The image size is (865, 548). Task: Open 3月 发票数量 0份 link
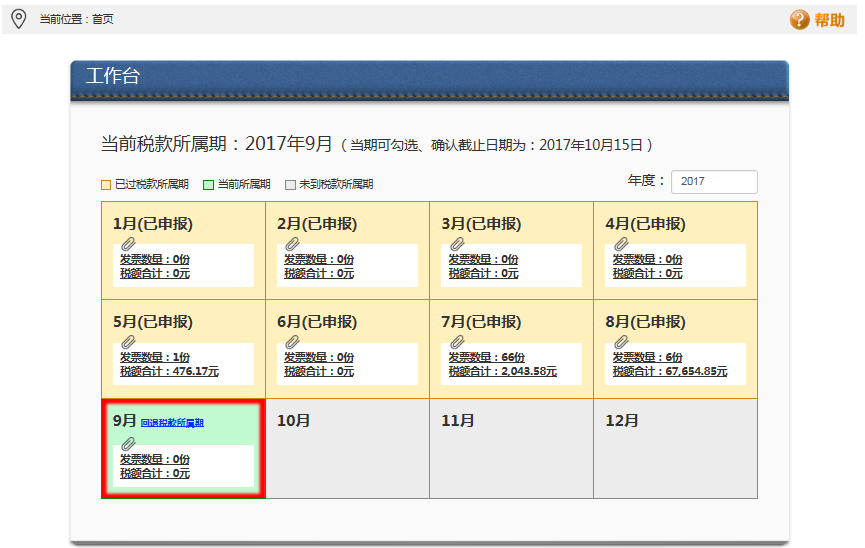[x=483, y=259]
